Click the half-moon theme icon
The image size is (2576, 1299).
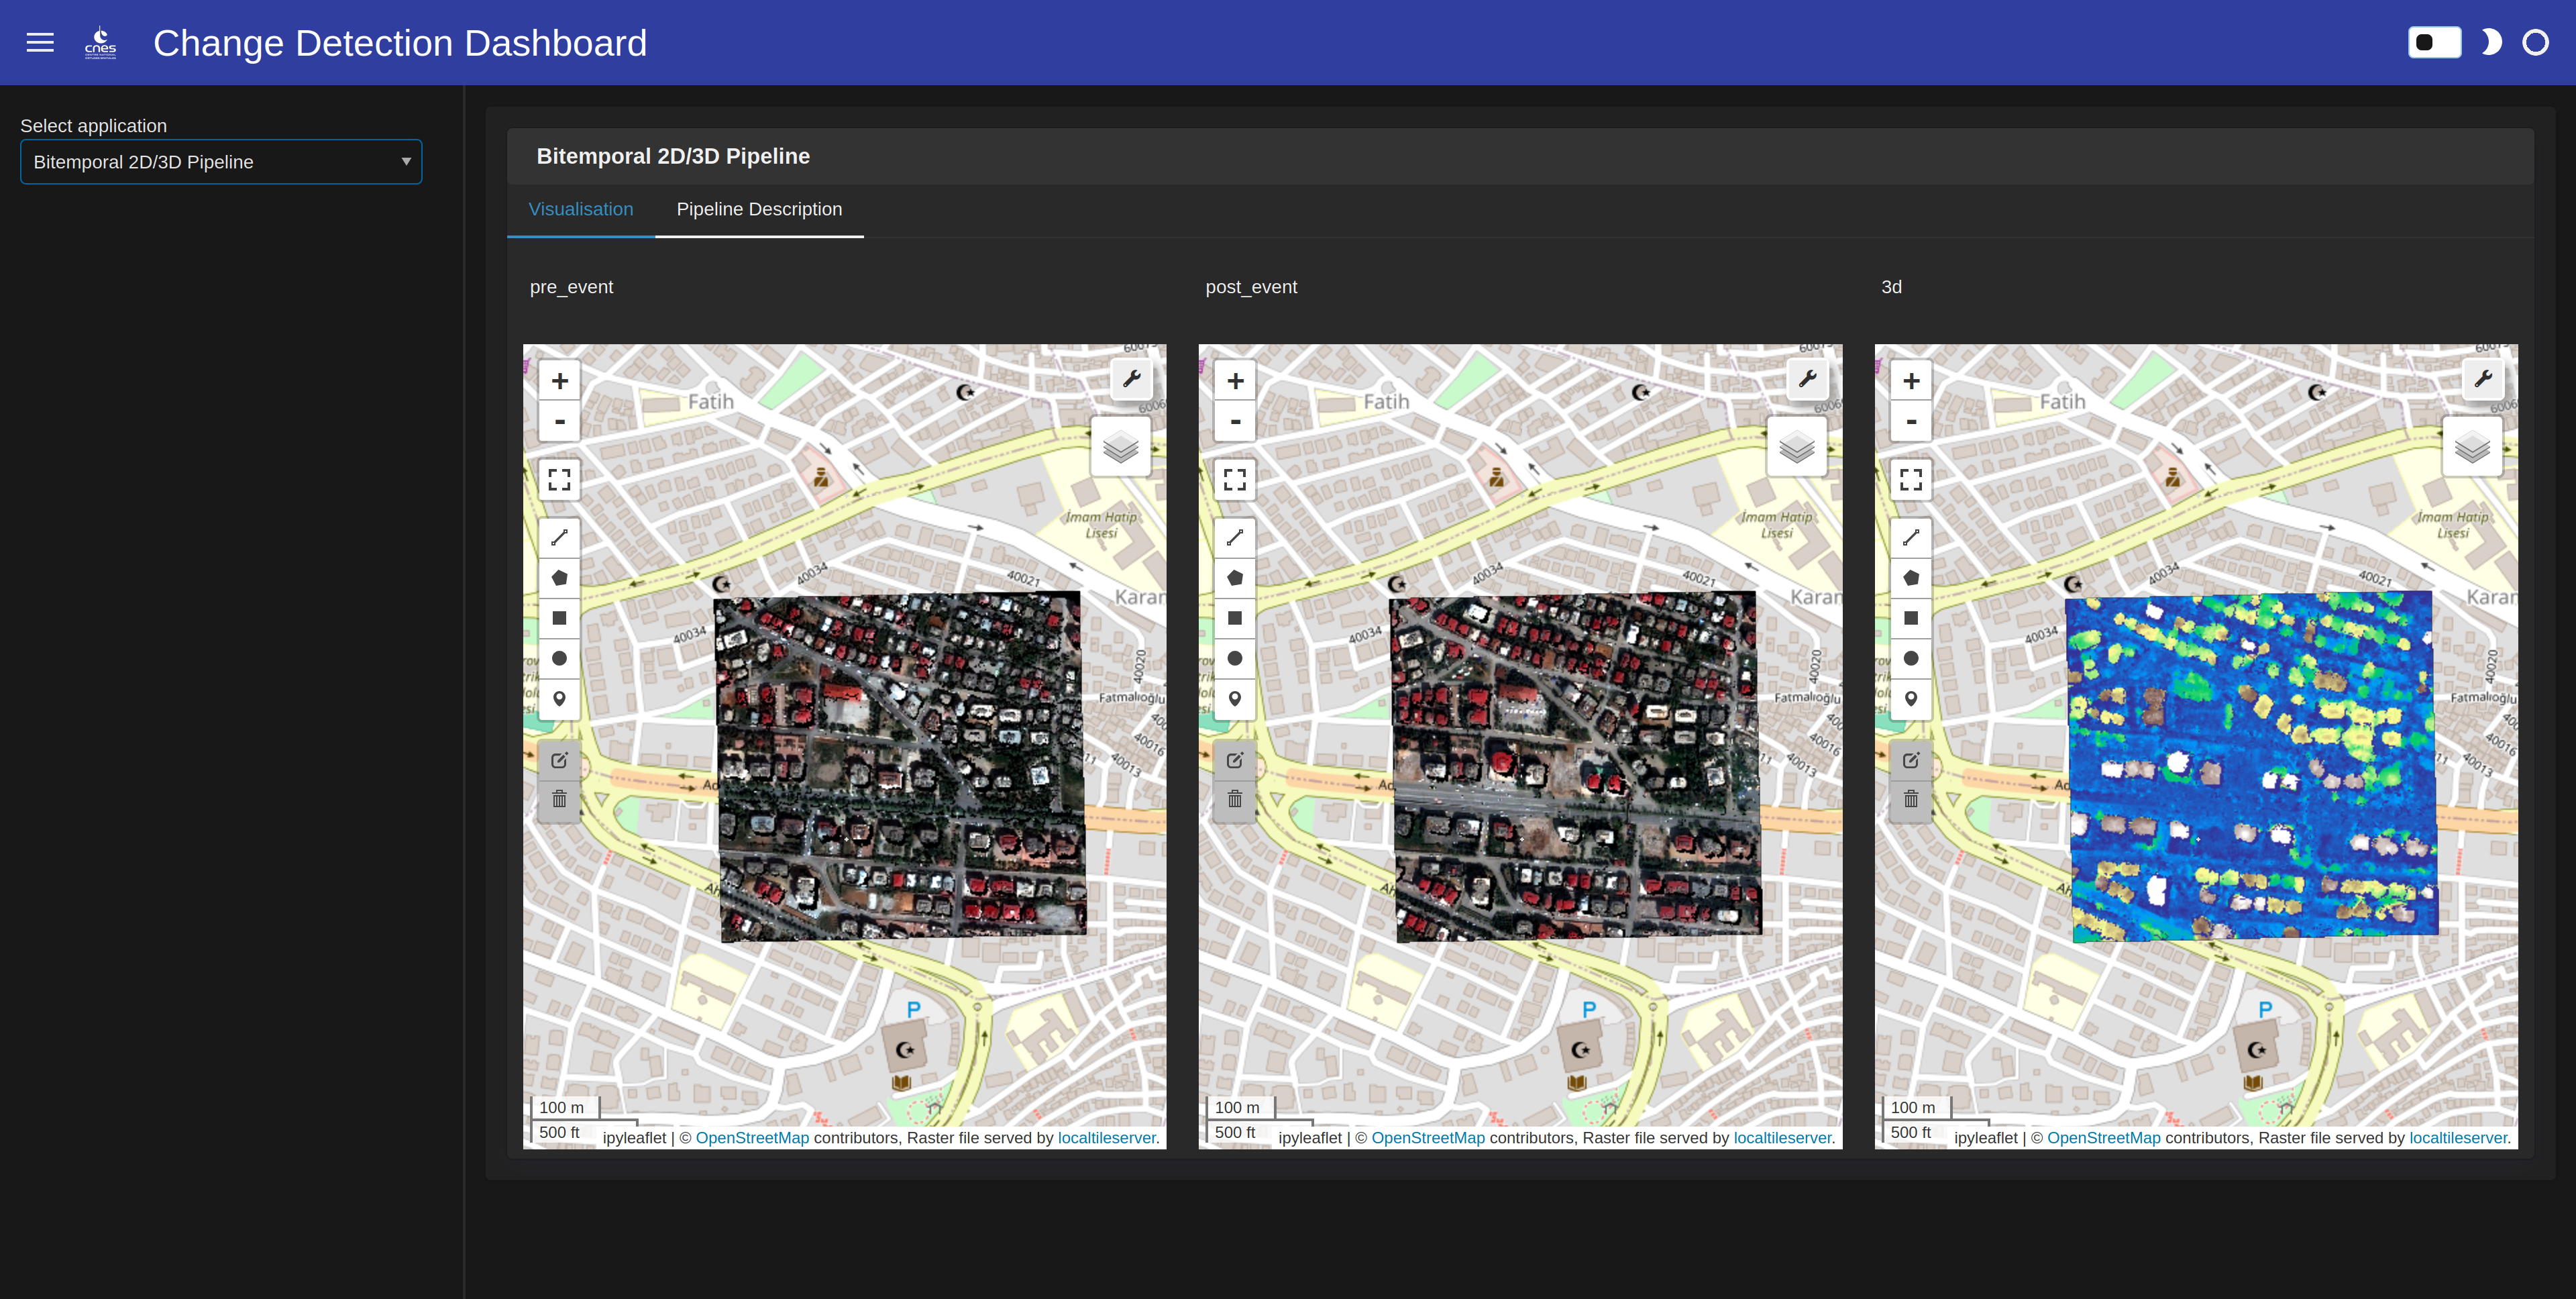(2491, 43)
